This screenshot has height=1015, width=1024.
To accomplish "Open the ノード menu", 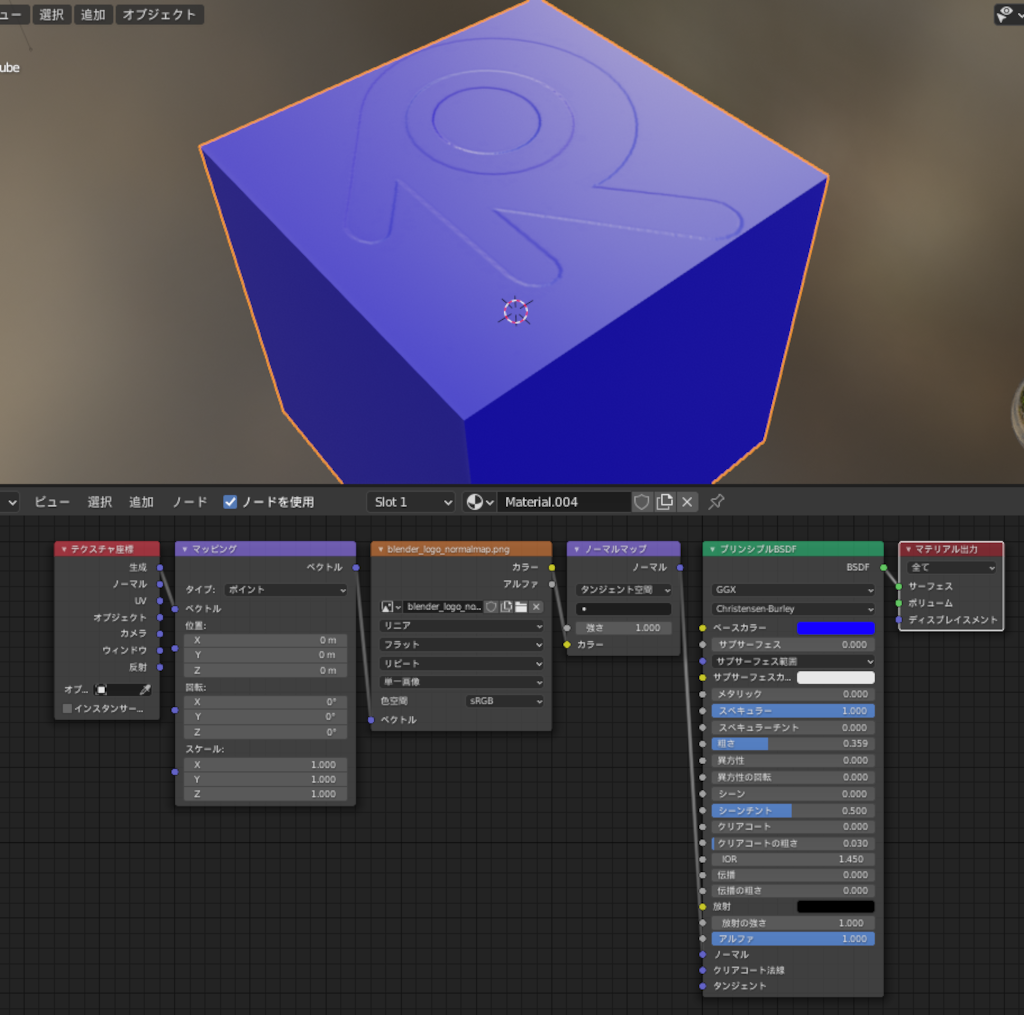I will tap(189, 502).
